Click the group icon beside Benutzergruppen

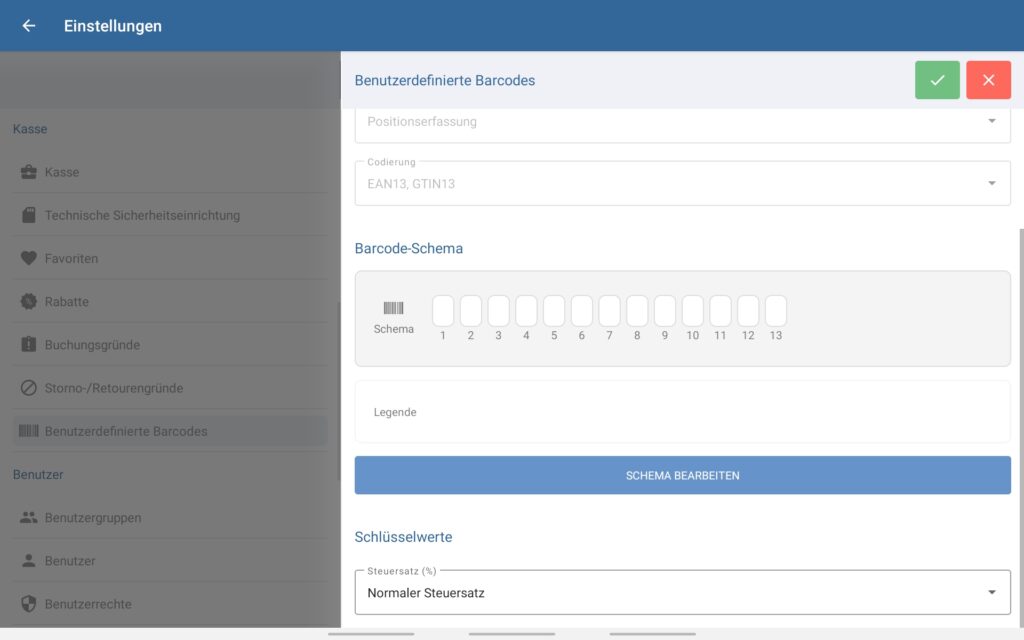click(29, 518)
